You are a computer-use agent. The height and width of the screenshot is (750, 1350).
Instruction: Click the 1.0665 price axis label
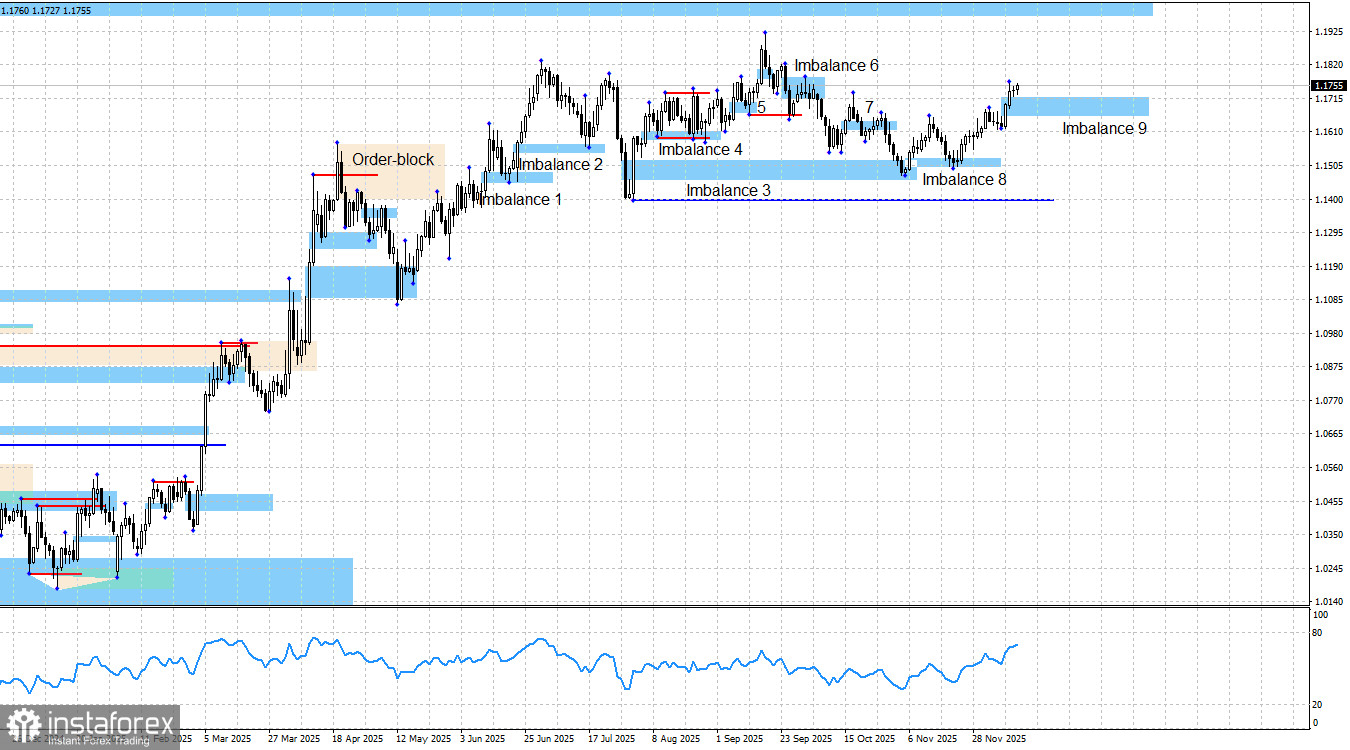[1329, 434]
